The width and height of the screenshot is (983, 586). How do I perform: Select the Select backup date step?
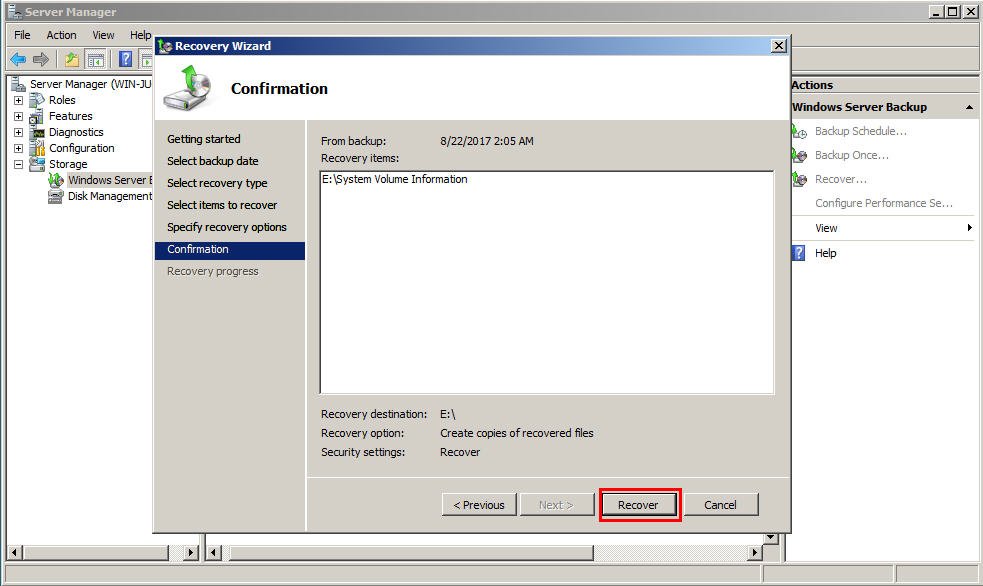click(213, 161)
